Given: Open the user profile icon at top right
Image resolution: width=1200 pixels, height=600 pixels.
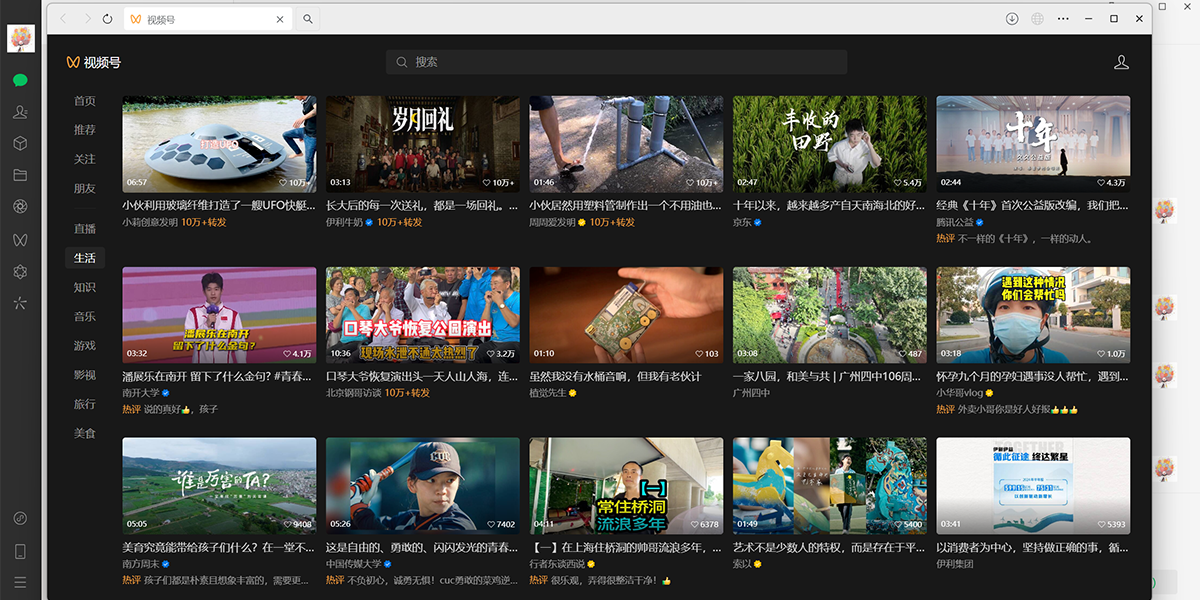Looking at the screenshot, I should (1121, 62).
